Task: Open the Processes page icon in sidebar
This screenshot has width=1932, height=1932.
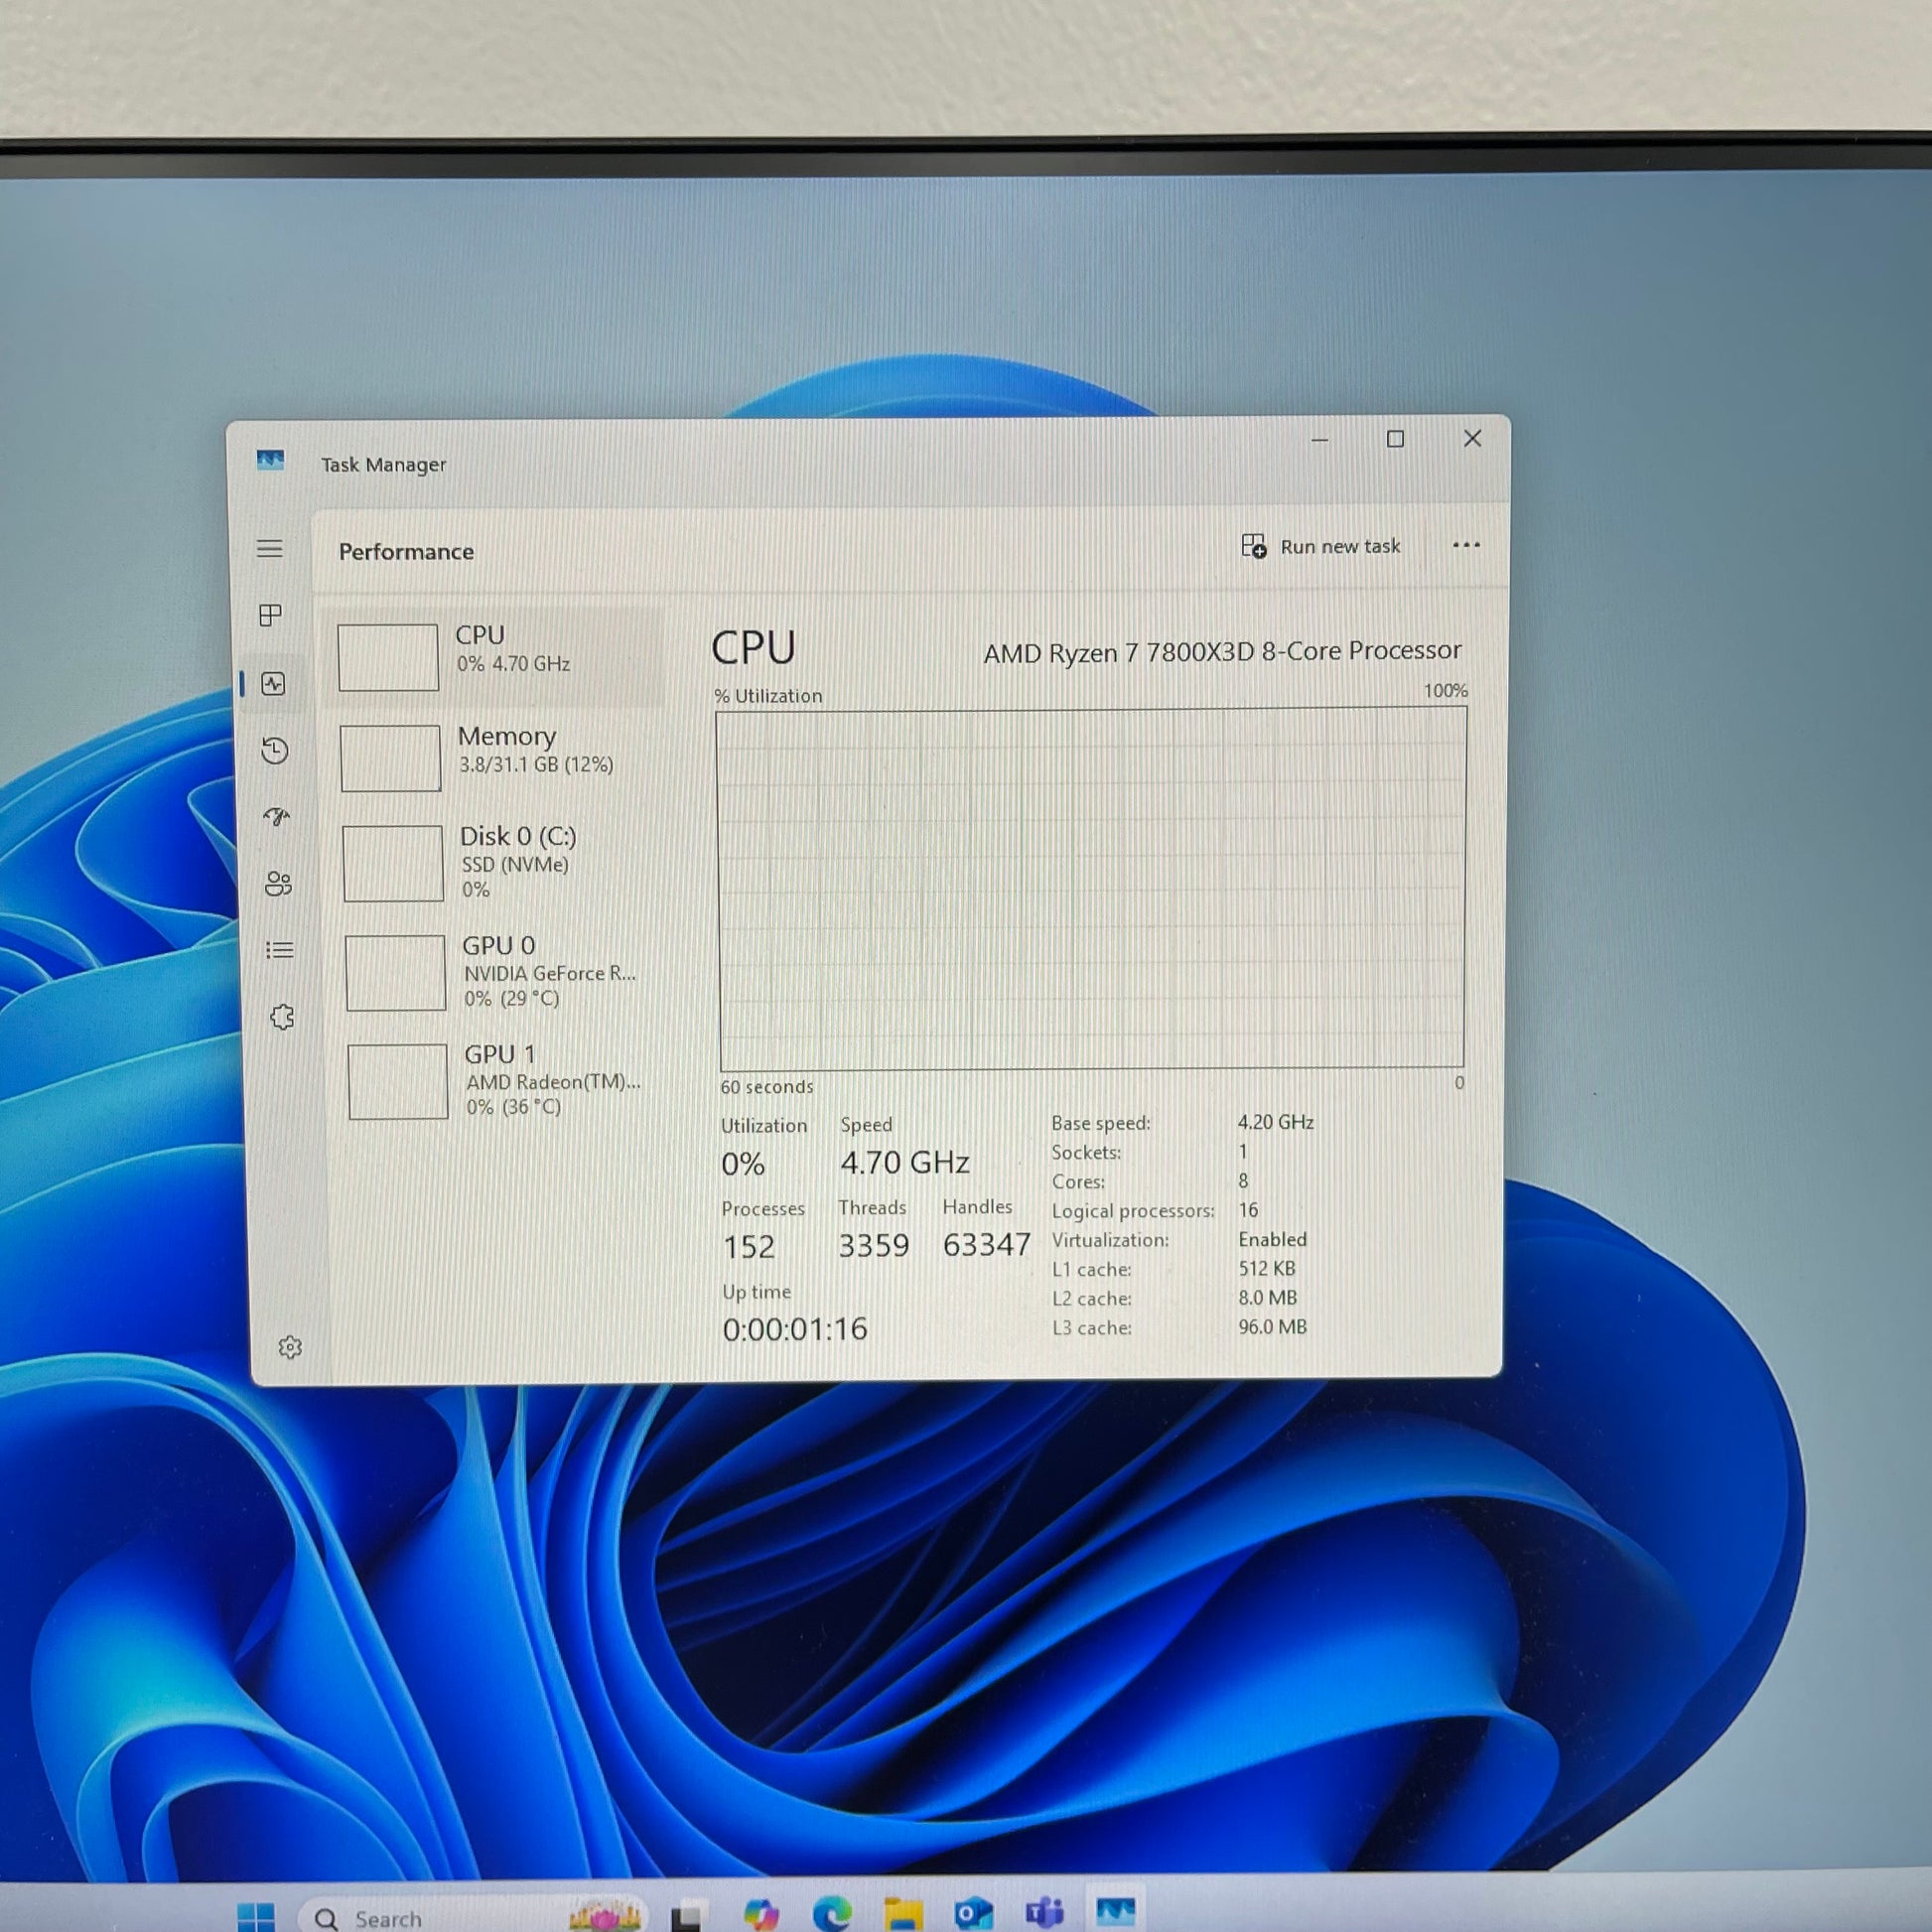Action: [270, 615]
